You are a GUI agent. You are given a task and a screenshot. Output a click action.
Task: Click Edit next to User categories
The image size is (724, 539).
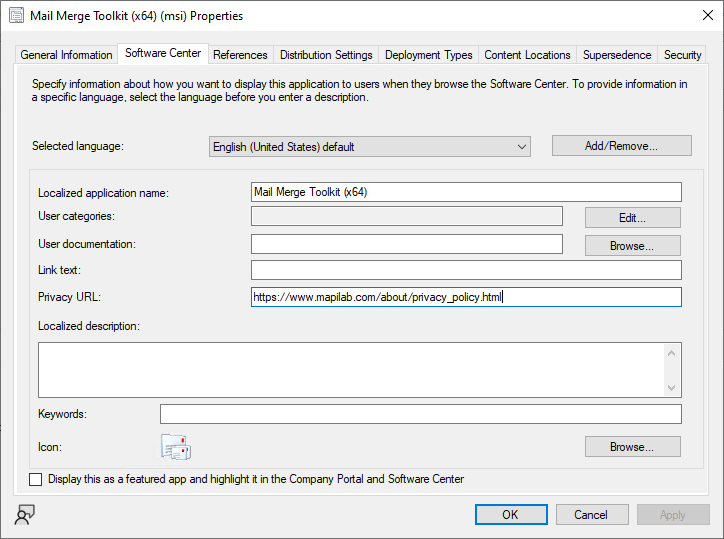tap(633, 218)
